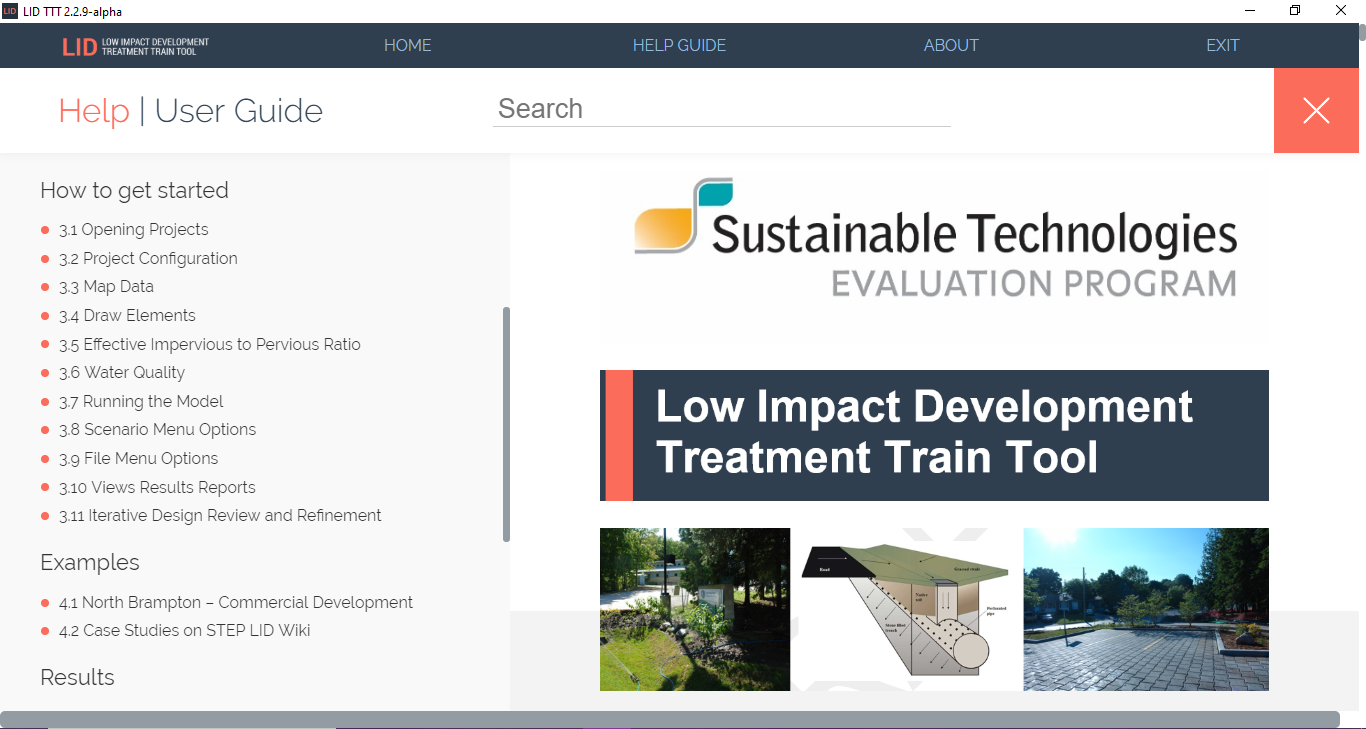The width and height of the screenshot is (1366, 729).
Task: Go to the ABOUT page
Action: tap(951, 45)
